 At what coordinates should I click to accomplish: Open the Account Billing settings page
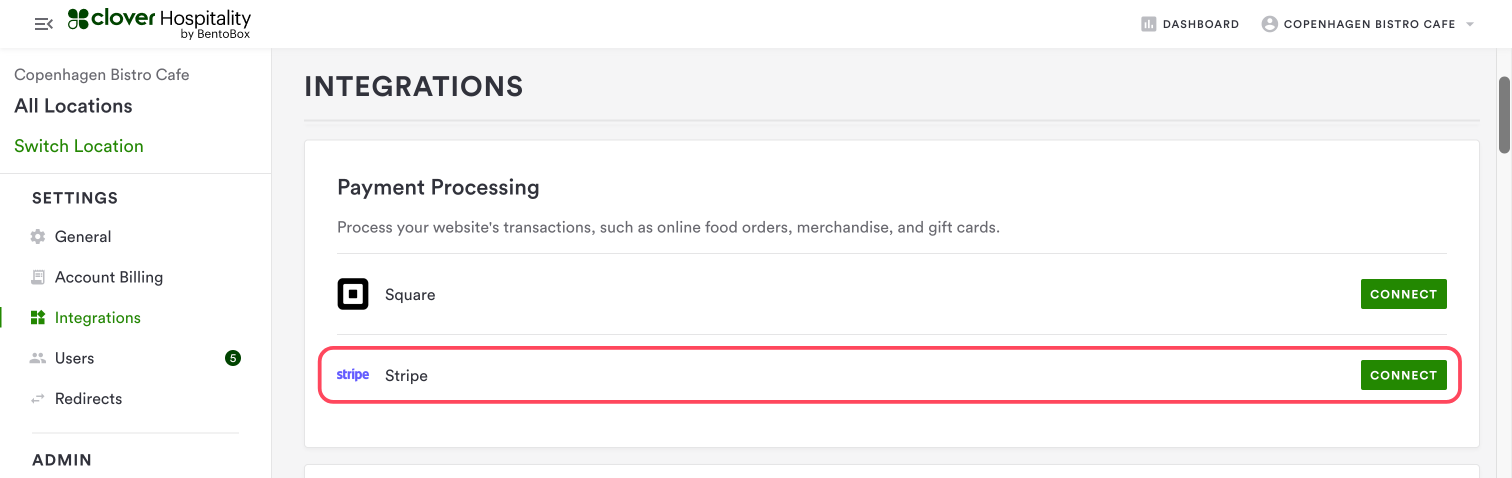pyautogui.click(x=109, y=277)
